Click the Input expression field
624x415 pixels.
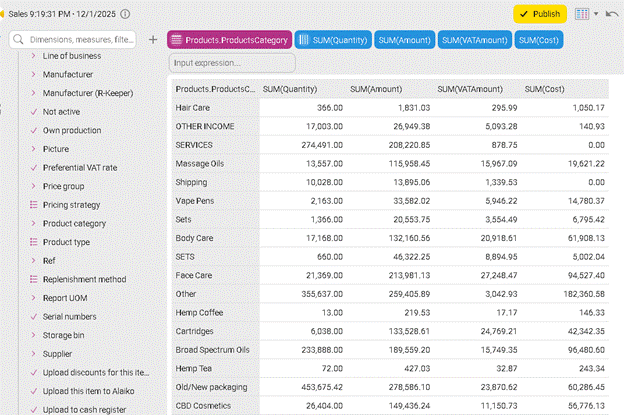tap(231, 63)
